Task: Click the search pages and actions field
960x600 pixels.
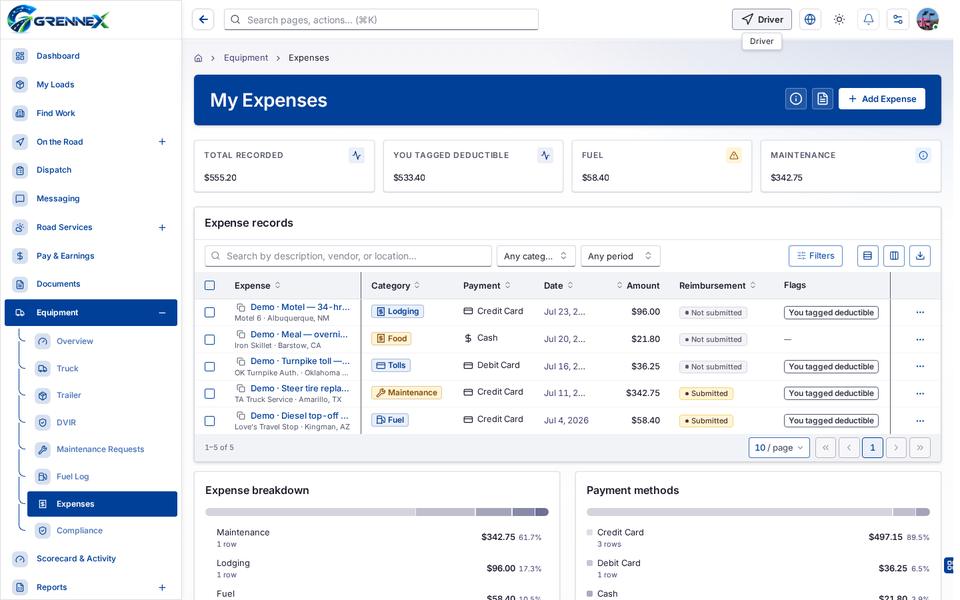Action: (x=381, y=20)
